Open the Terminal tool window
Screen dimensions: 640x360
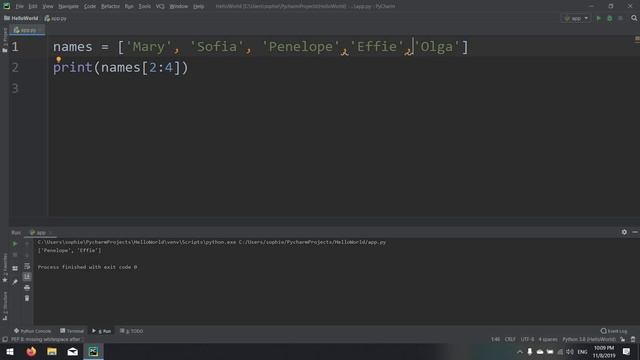pyautogui.click(x=72, y=331)
